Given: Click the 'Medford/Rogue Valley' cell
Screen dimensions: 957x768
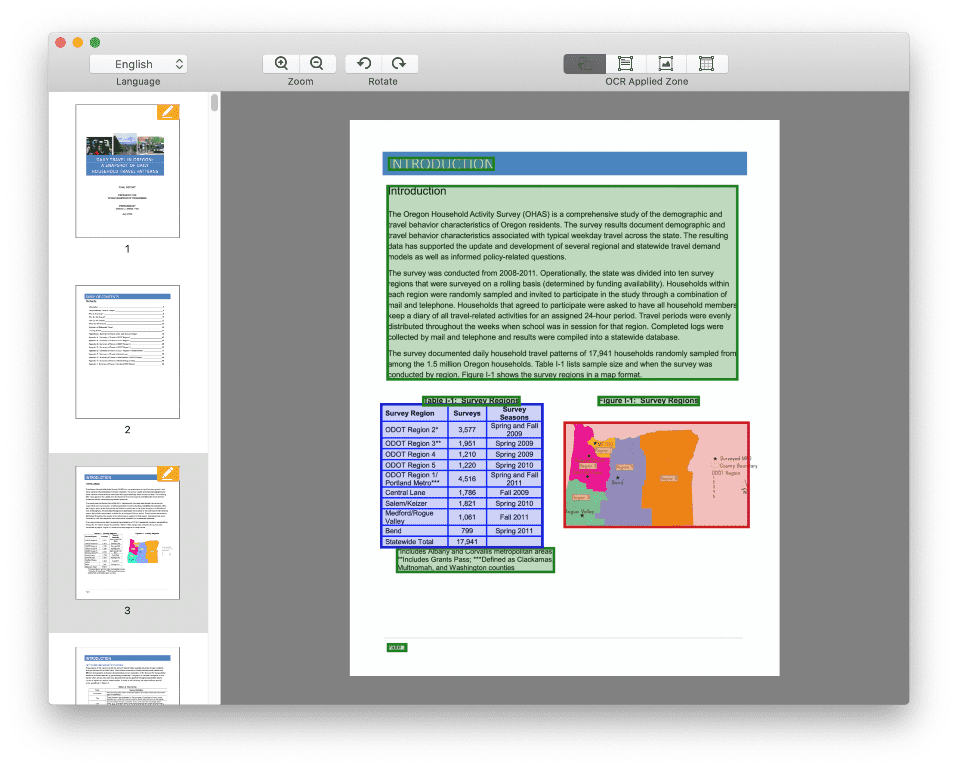Looking at the screenshot, I should (415, 517).
